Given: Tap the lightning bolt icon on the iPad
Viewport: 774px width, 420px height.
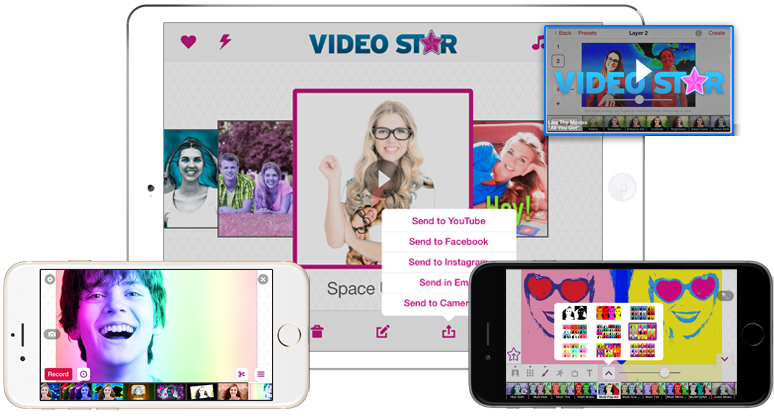Looking at the screenshot, I should click(x=225, y=41).
